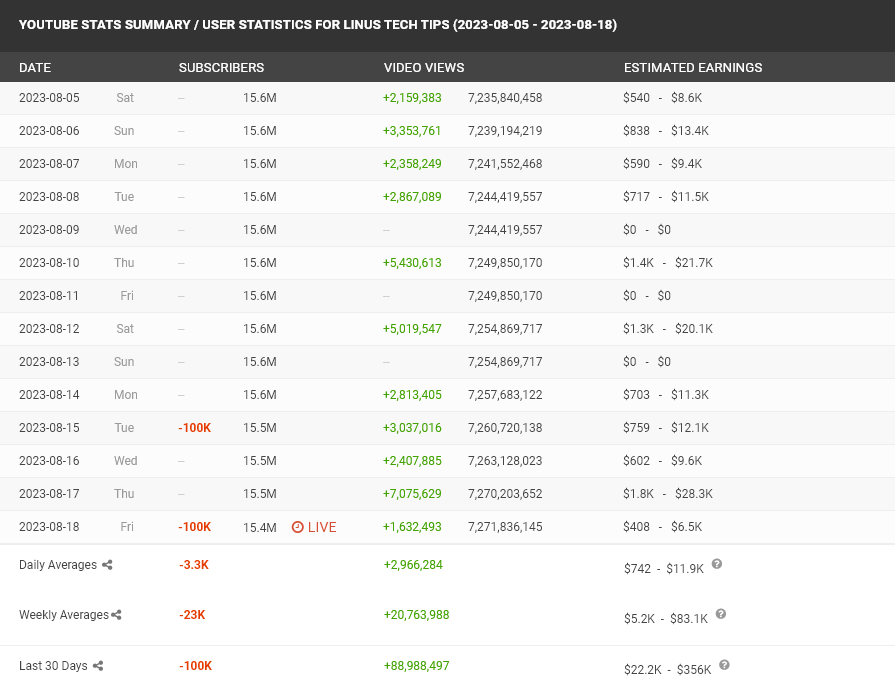Click total views 7,260,720,138
The image size is (895, 690).
[505, 427]
